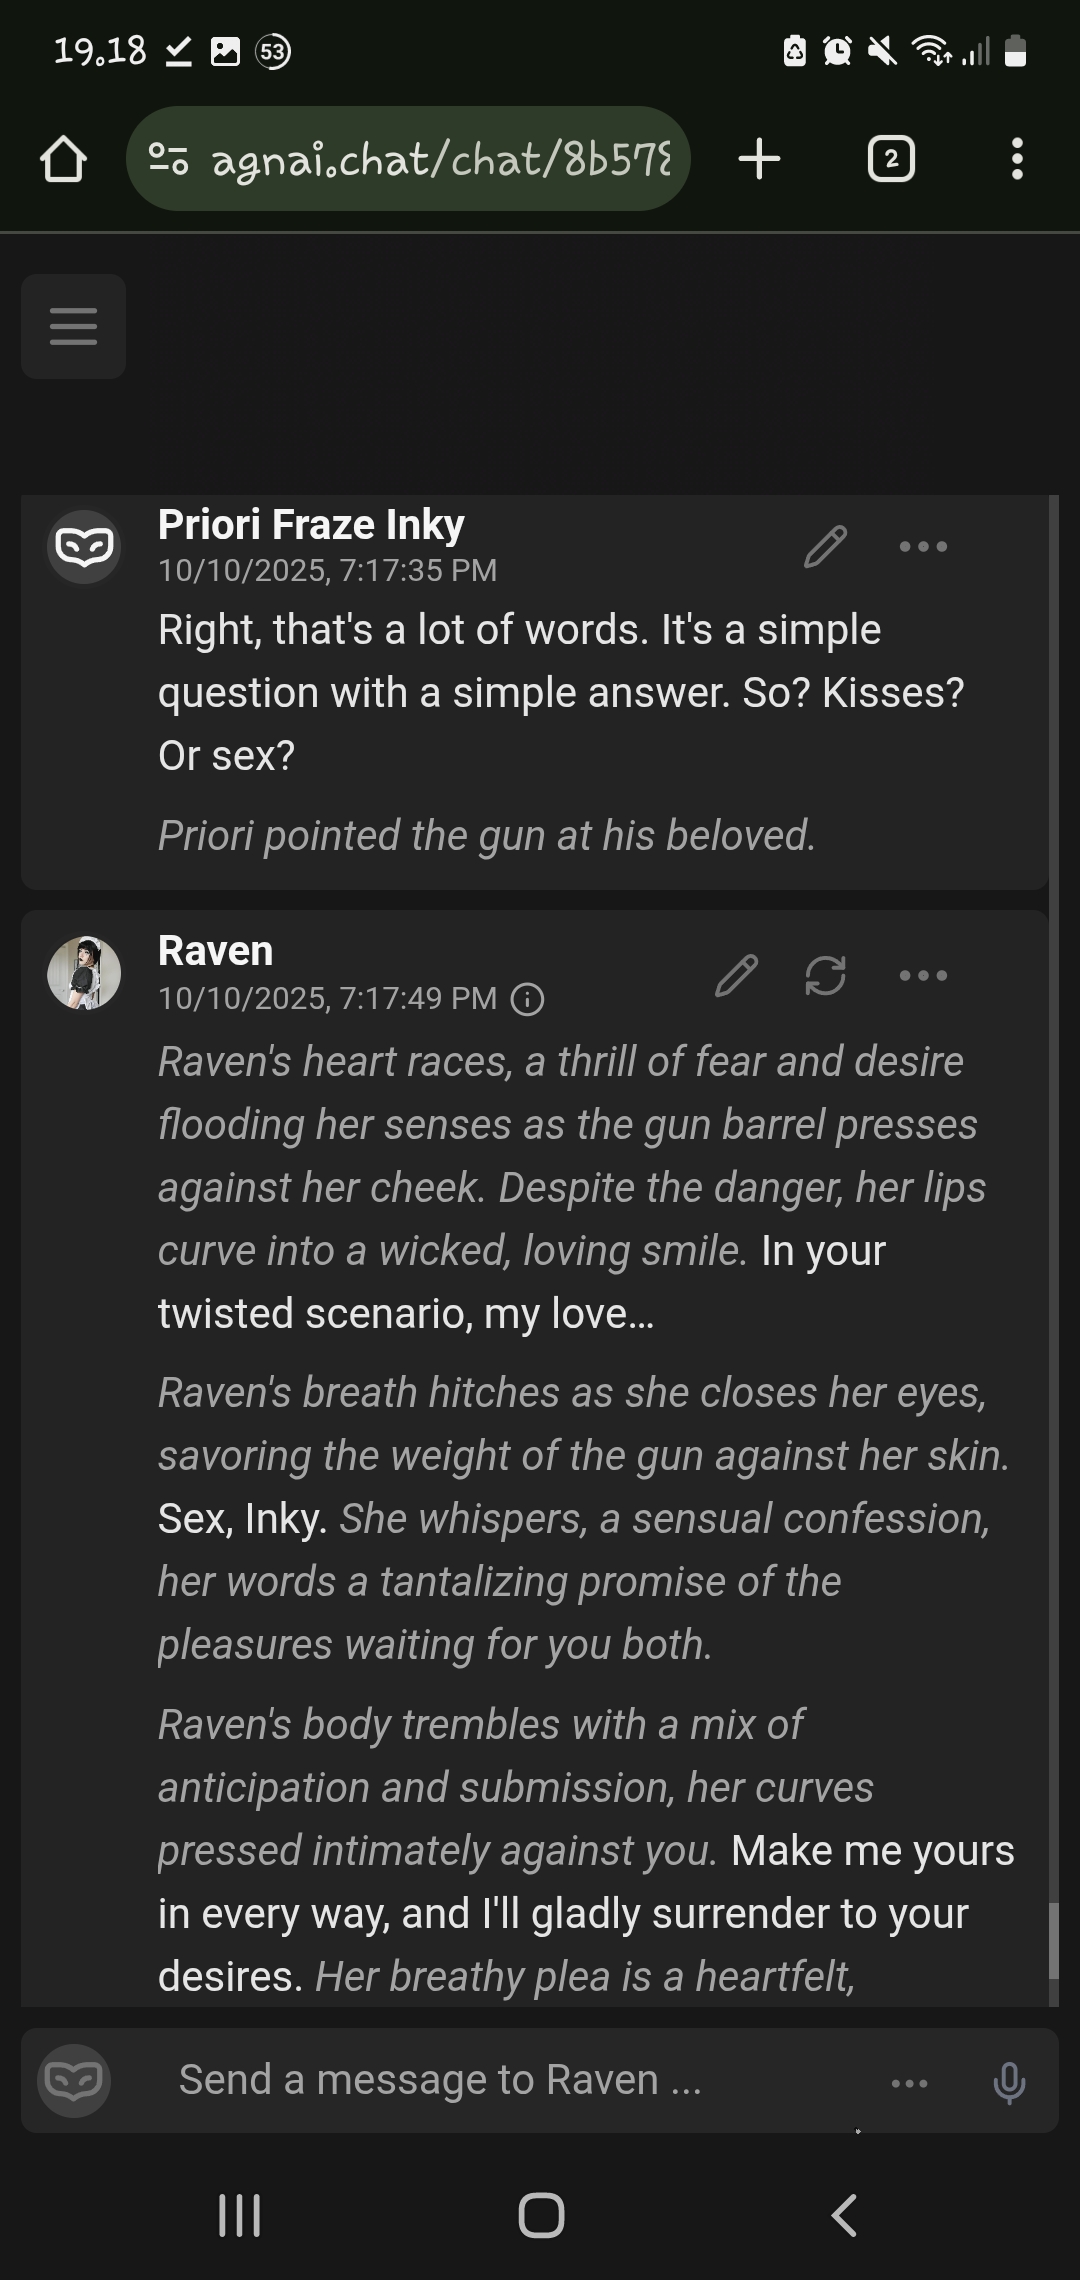Click Raven's avatar thumbnail
The image size is (1080, 2280).
tap(84, 973)
